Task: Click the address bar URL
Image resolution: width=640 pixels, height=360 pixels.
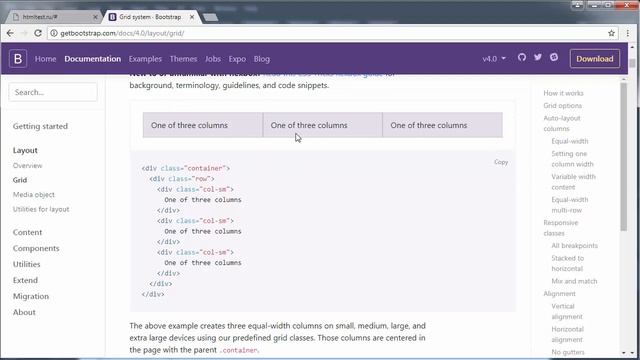Action: tap(122, 33)
